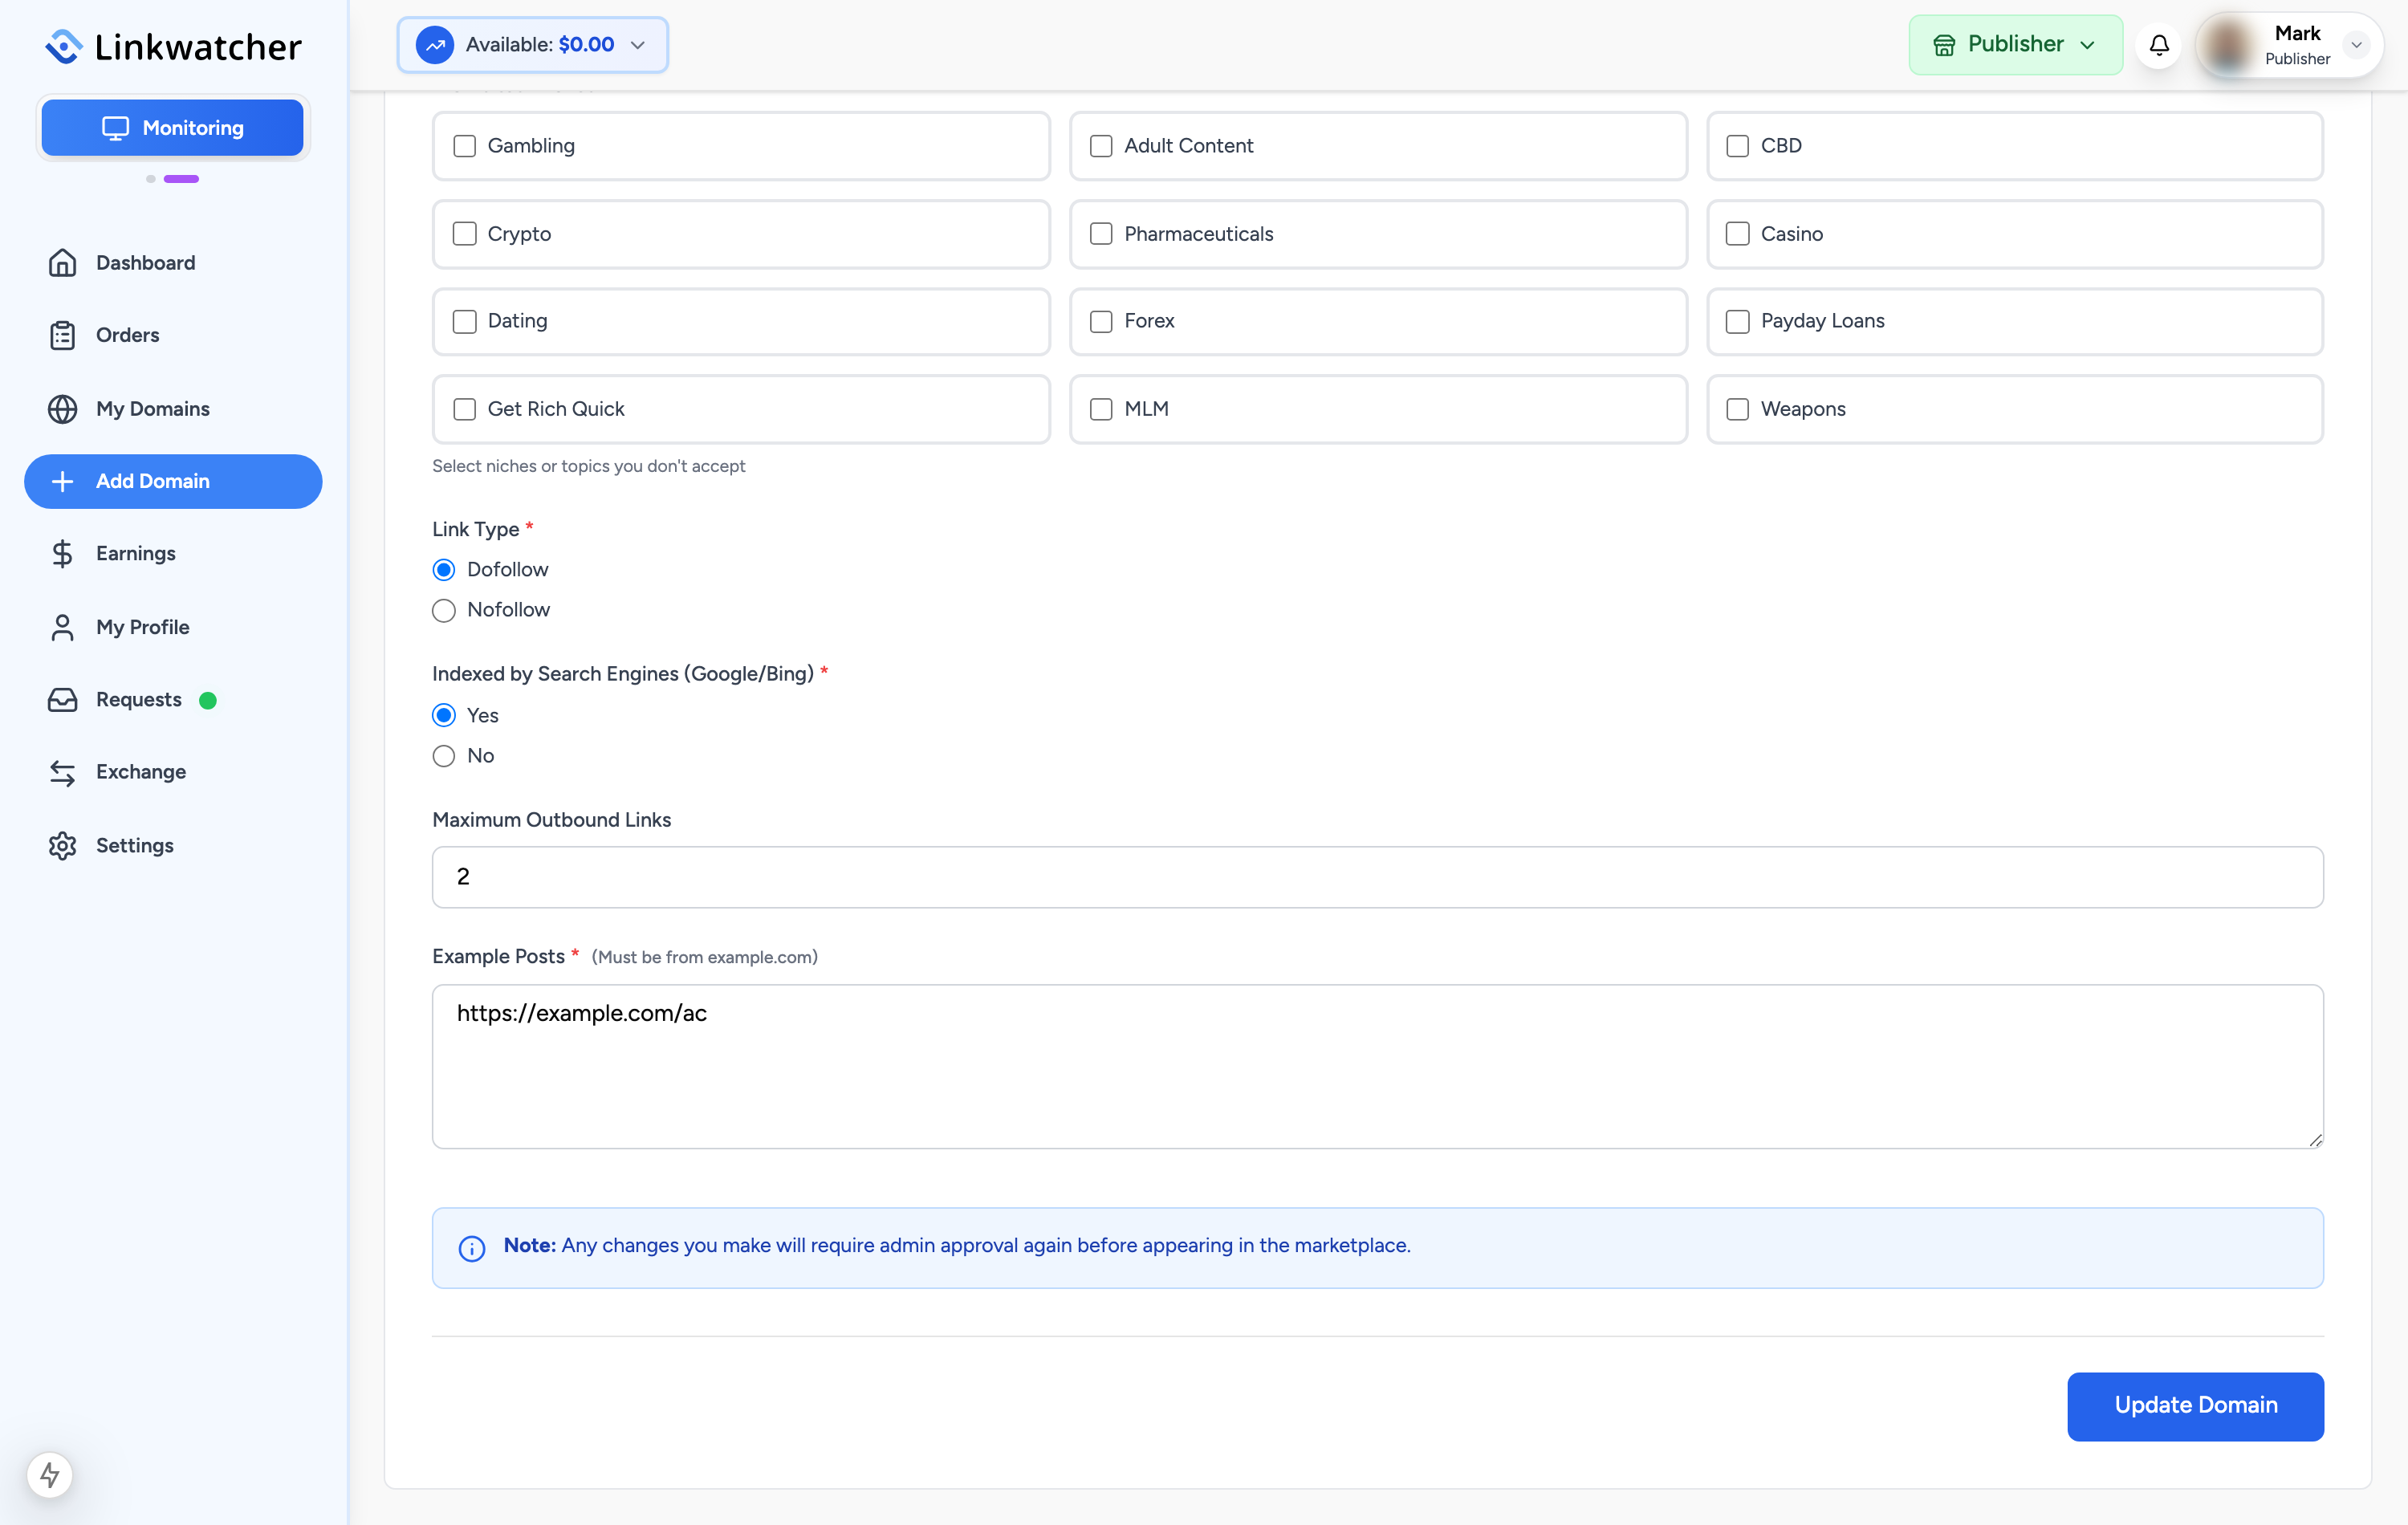Image resolution: width=2408 pixels, height=1525 pixels.
Task: Click the Example Posts text area
Action: [x=1377, y=1066]
